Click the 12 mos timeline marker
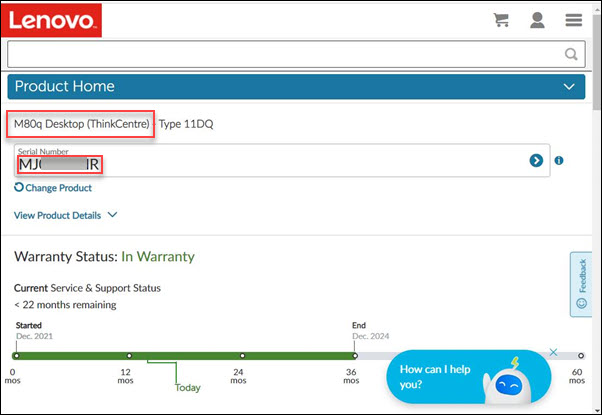 coord(129,355)
